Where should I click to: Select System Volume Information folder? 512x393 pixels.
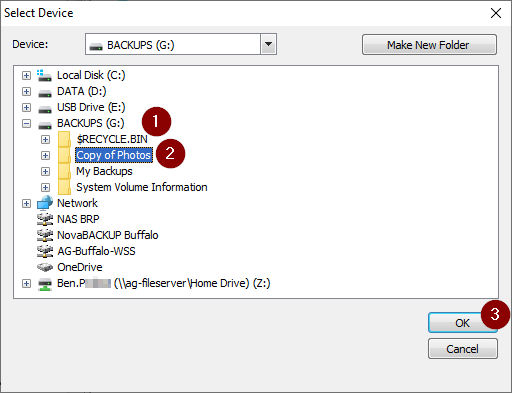point(142,187)
